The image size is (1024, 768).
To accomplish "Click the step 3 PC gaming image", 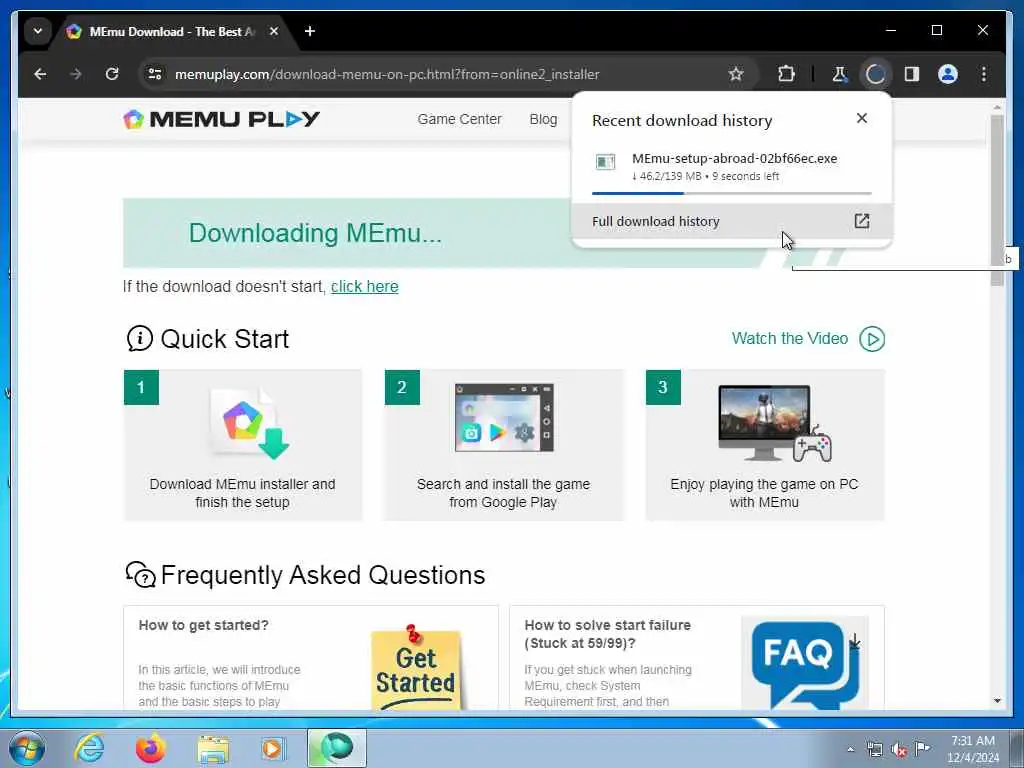I will [775, 423].
